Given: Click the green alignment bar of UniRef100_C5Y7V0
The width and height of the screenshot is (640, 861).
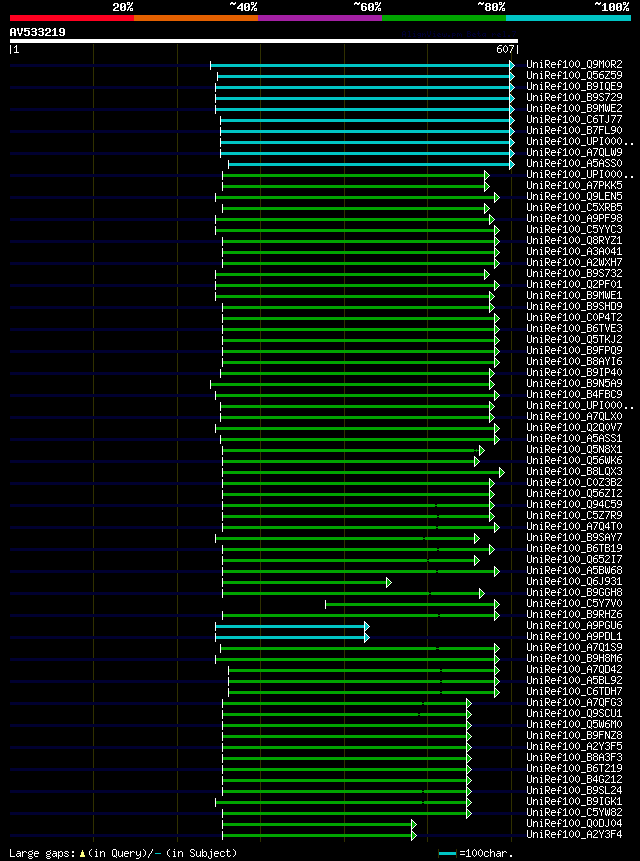Looking at the screenshot, I should point(412,604).
